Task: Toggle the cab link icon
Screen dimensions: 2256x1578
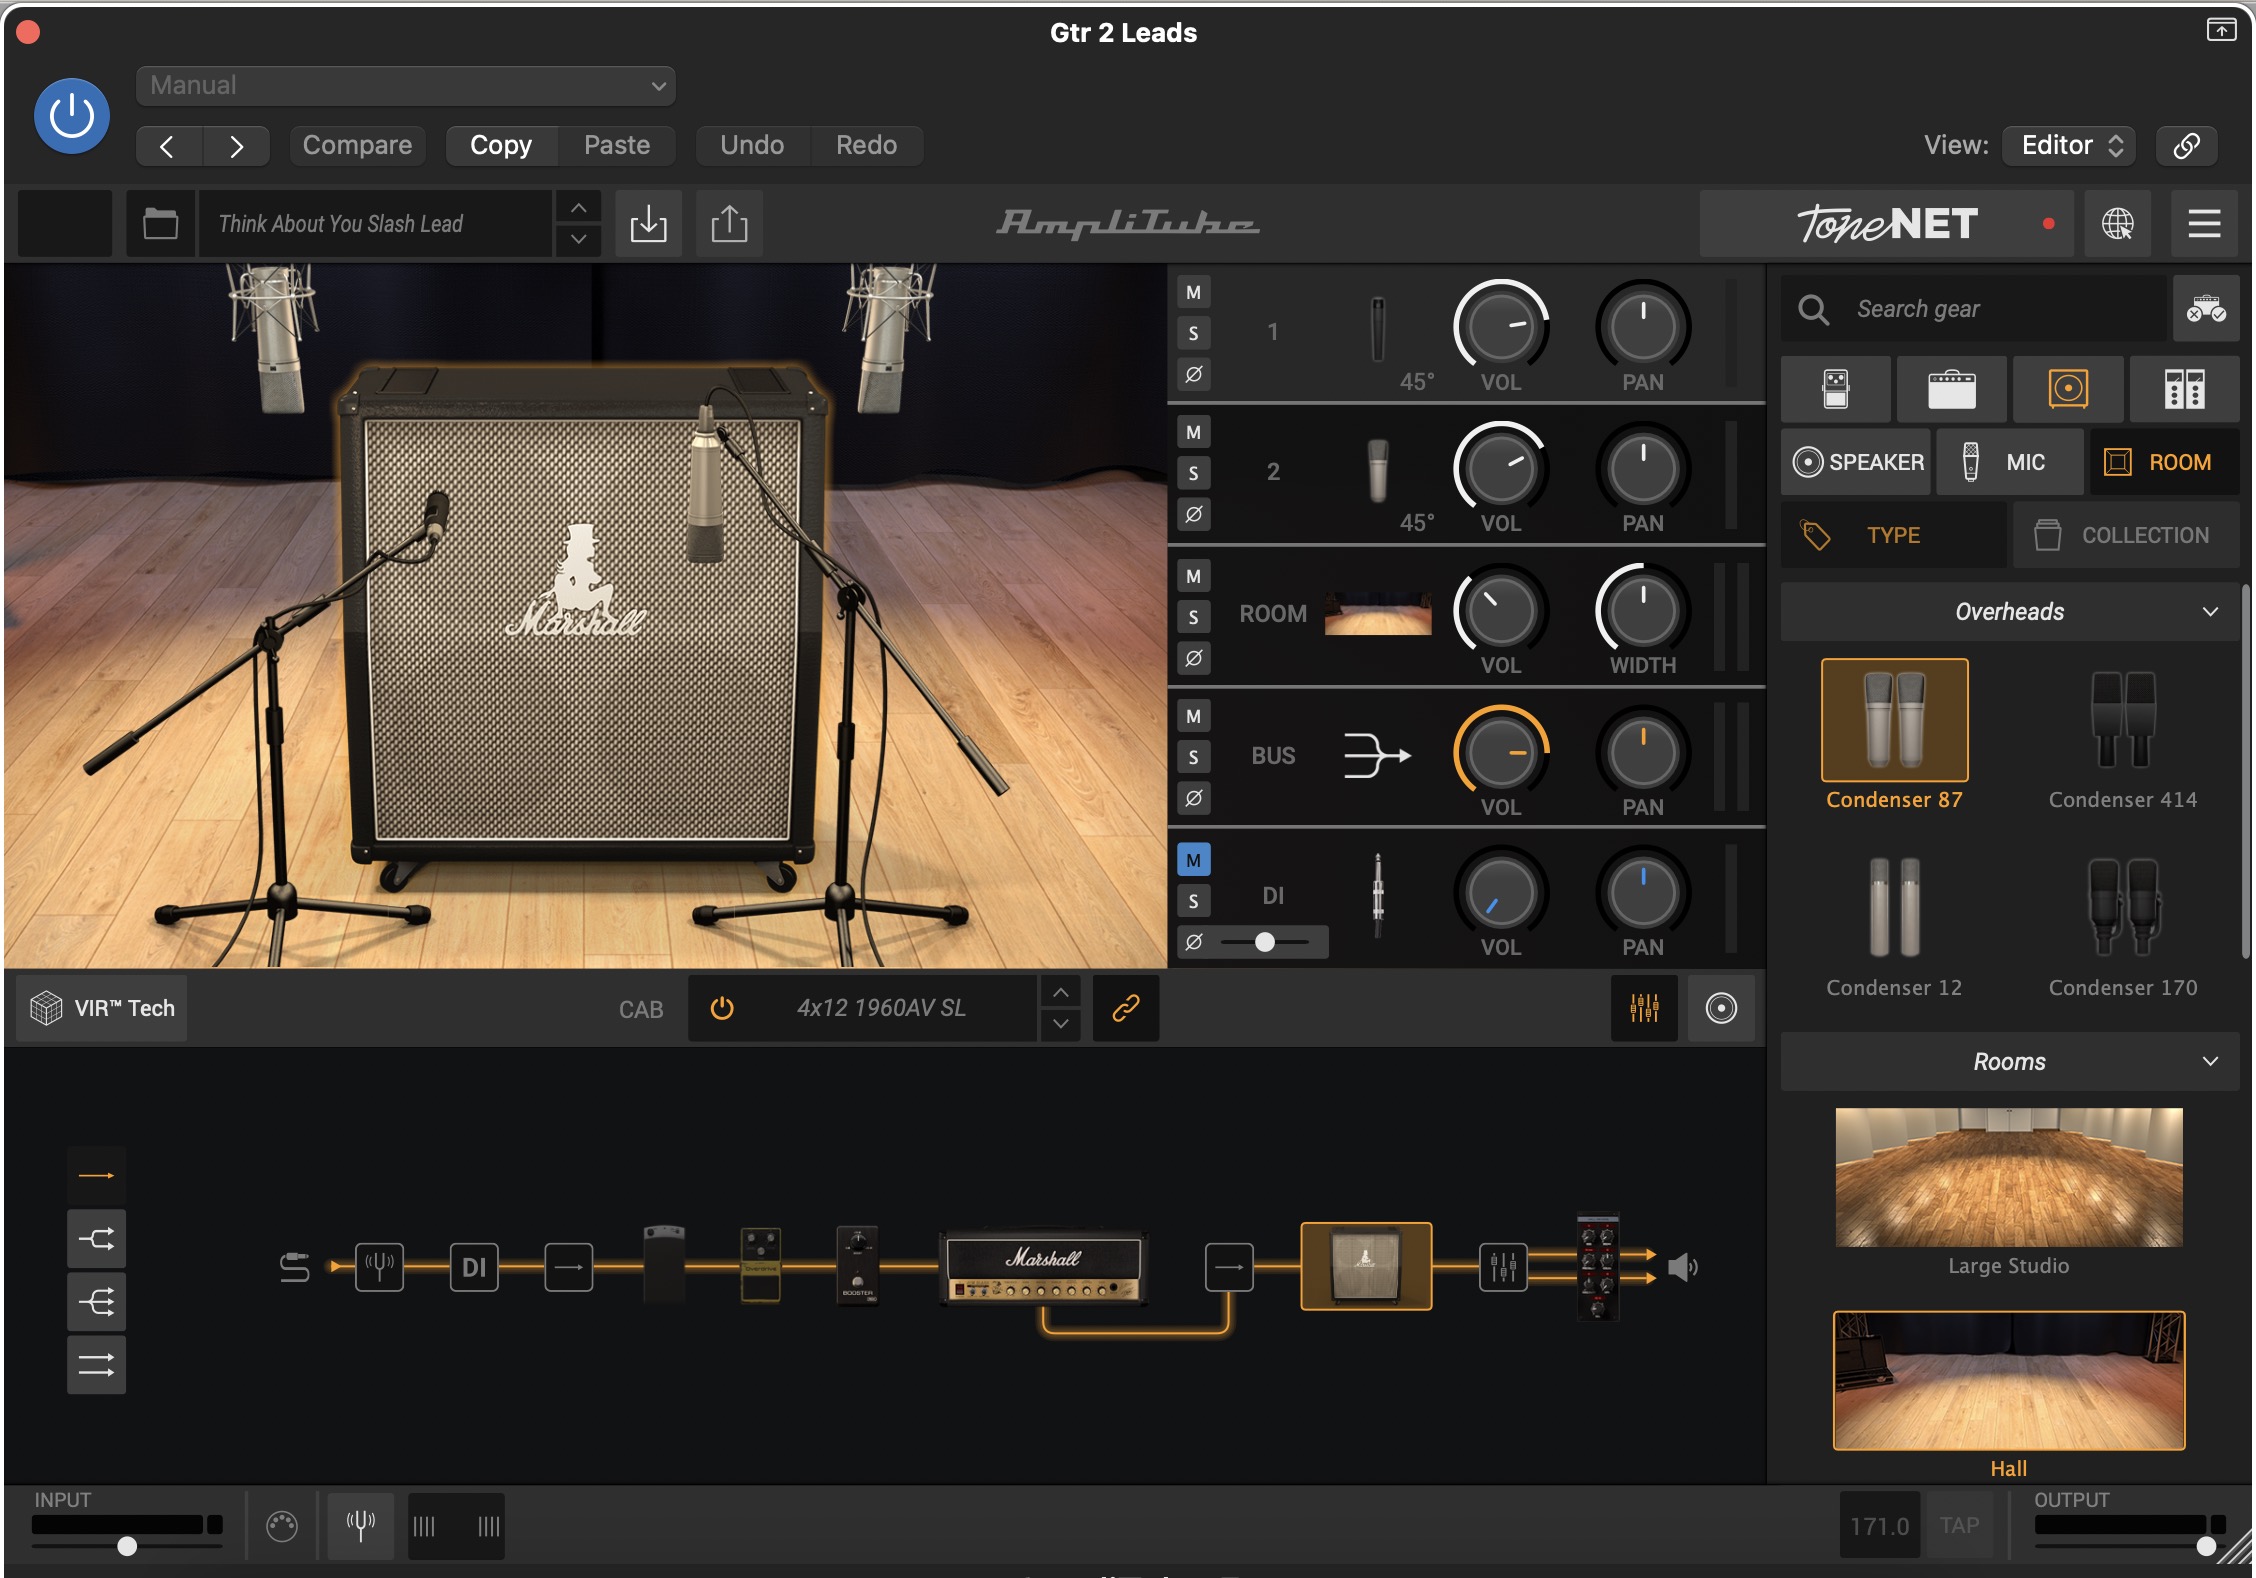Action: 1126,1008
